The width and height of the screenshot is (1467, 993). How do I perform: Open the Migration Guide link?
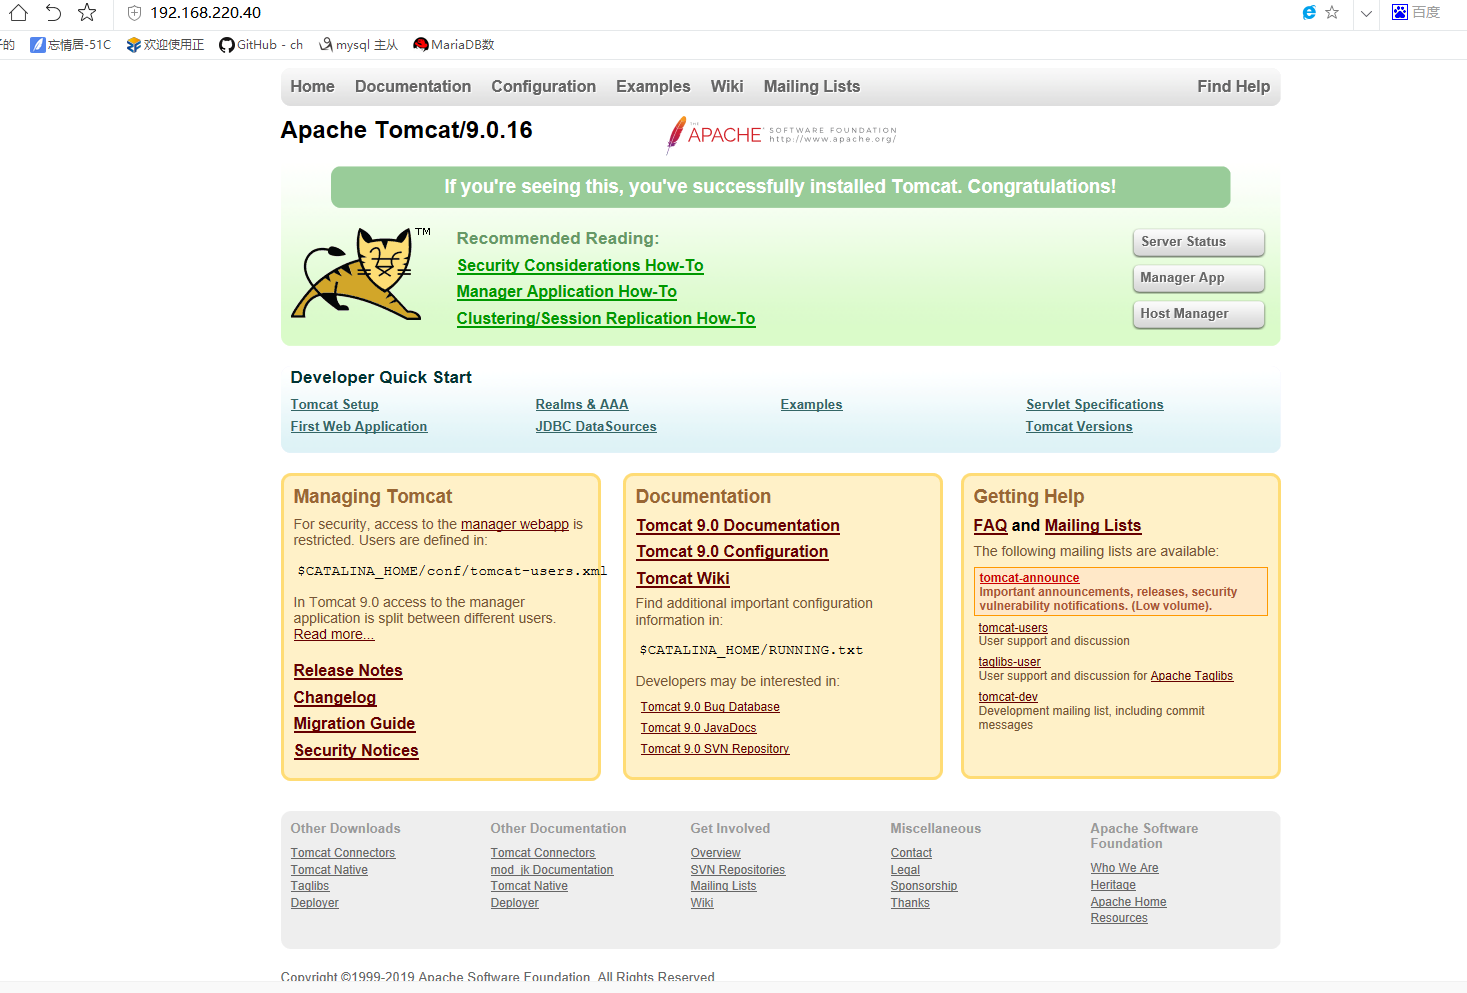coord(355,724)
